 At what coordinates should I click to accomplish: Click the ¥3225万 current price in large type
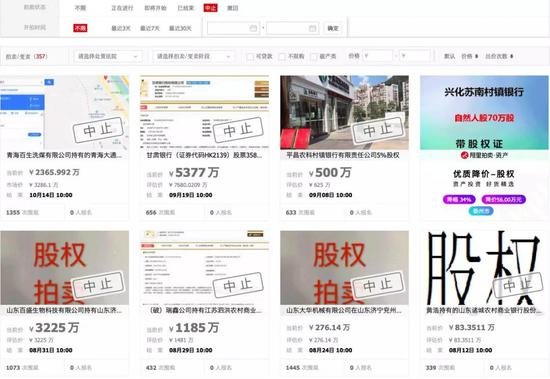[x=54, y=328]
